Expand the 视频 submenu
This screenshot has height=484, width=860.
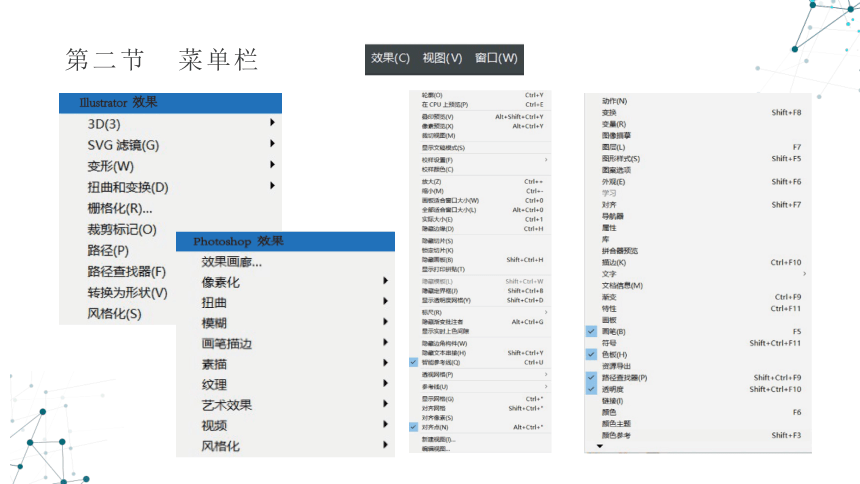pyautogui.click(x=285, y=425)
